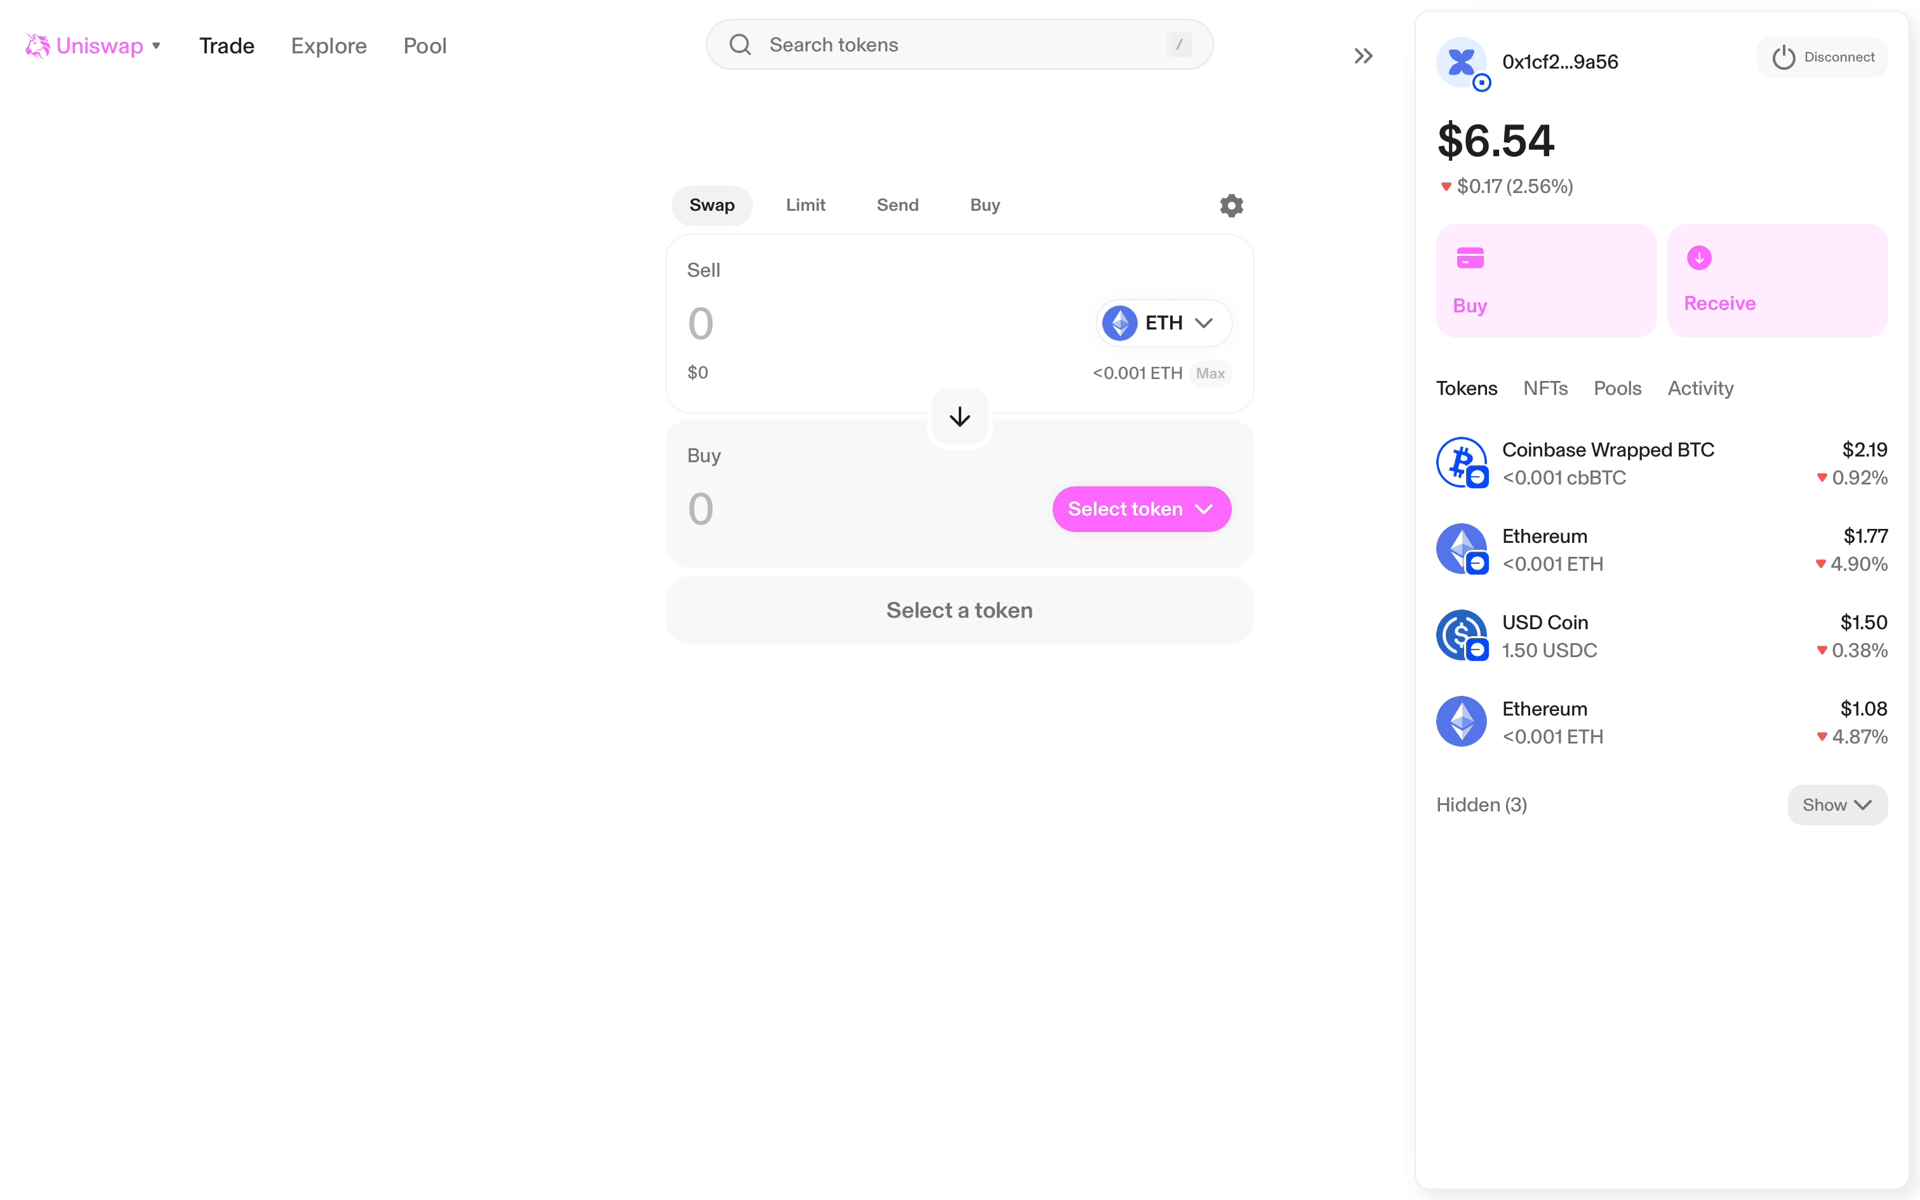Open the Coinbase Wrapped BTC row

click(1662, 463)
